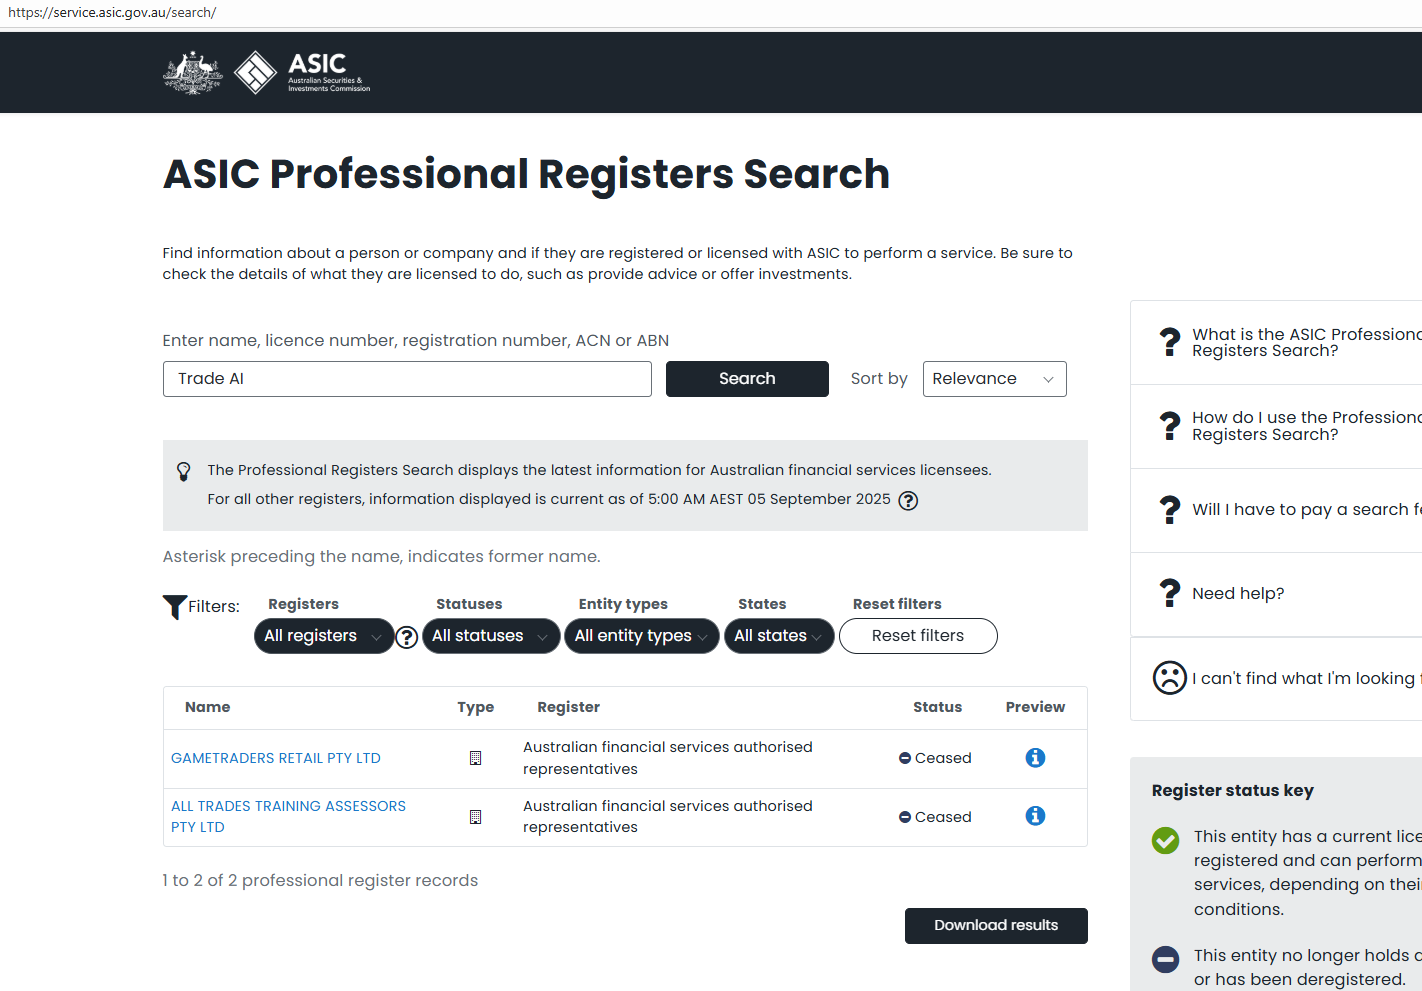Click question mark beside 'Need help?'
1422x991 pixels.
1170,593
